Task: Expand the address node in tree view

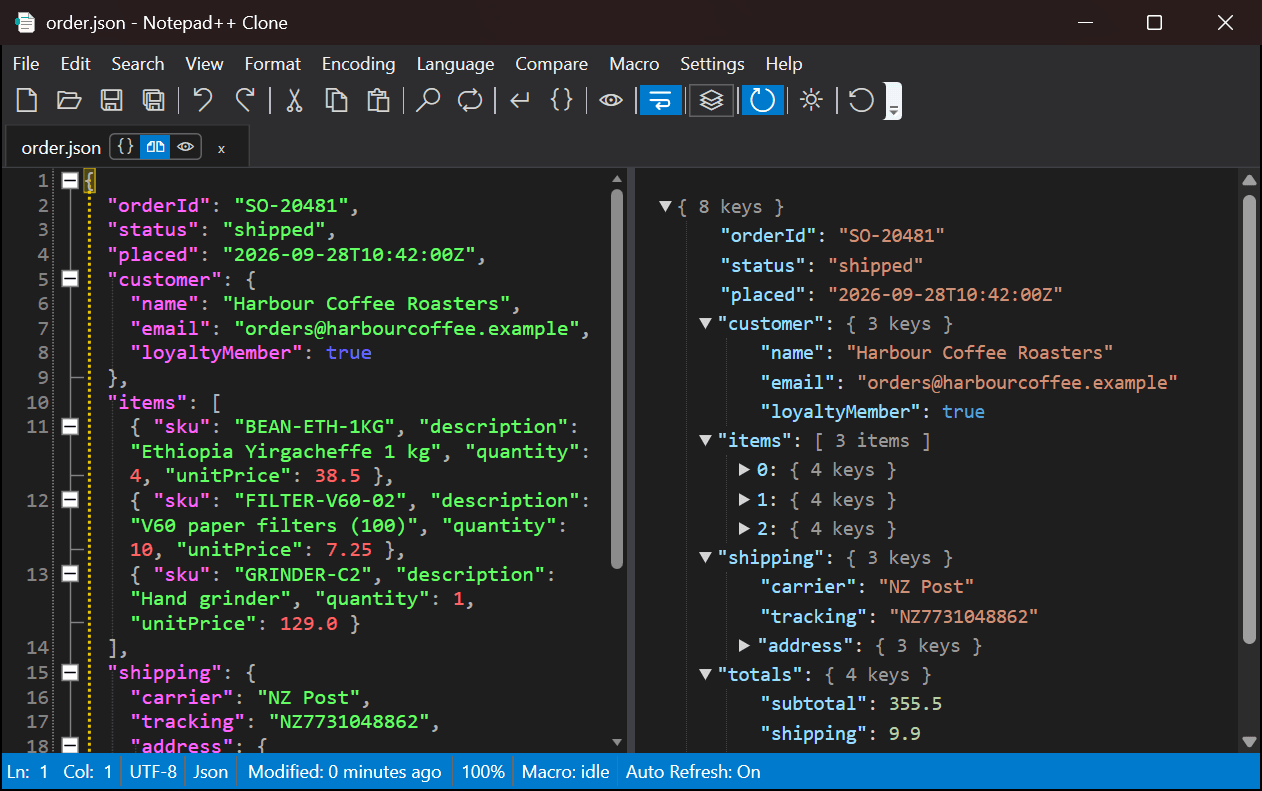Action: [x=744, y=646]
